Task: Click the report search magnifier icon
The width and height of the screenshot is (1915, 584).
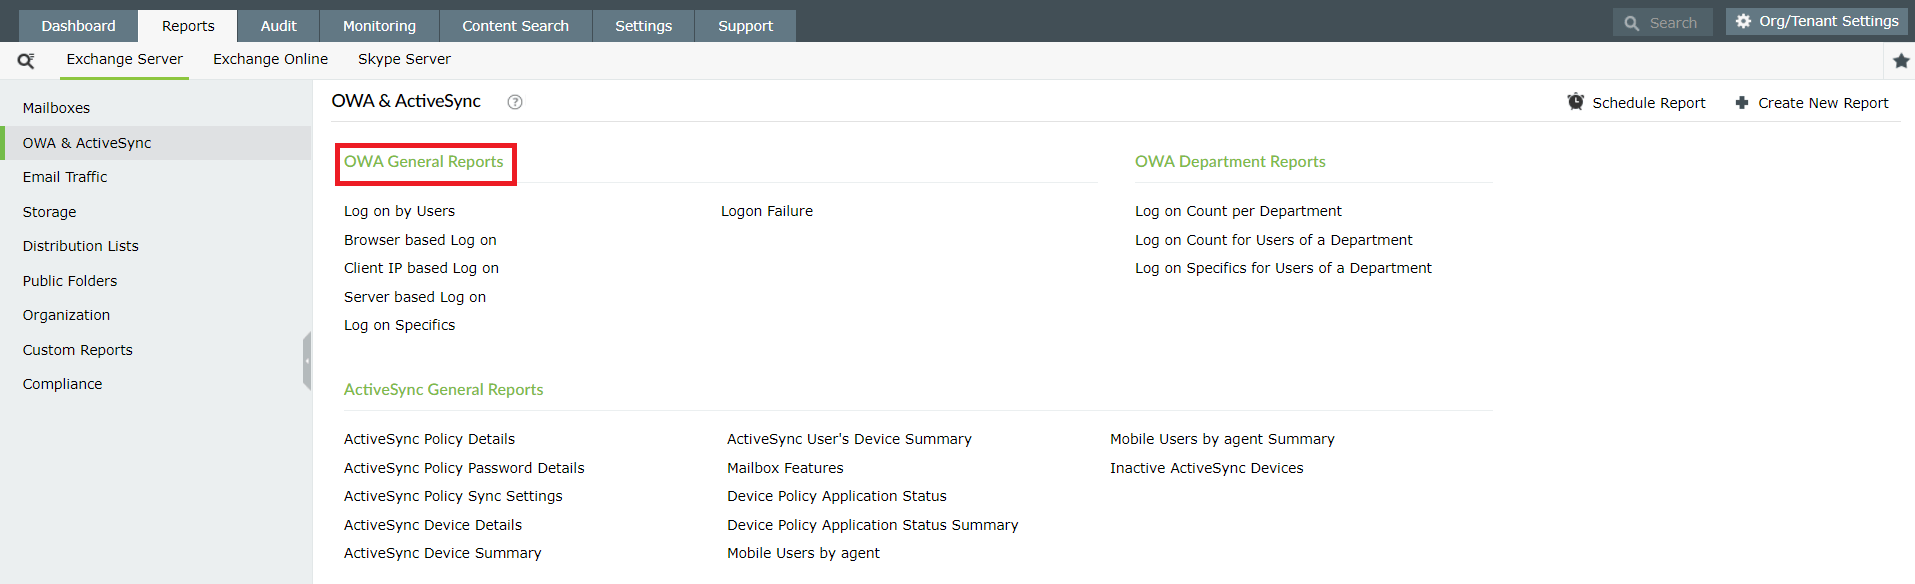Action: 26,61
